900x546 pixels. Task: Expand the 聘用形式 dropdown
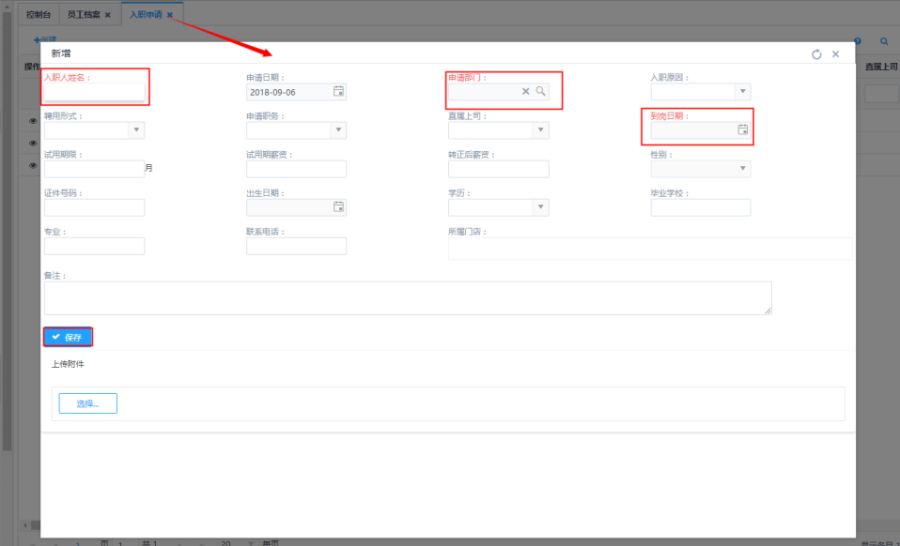pyautogui.click(x=136, y=130)
